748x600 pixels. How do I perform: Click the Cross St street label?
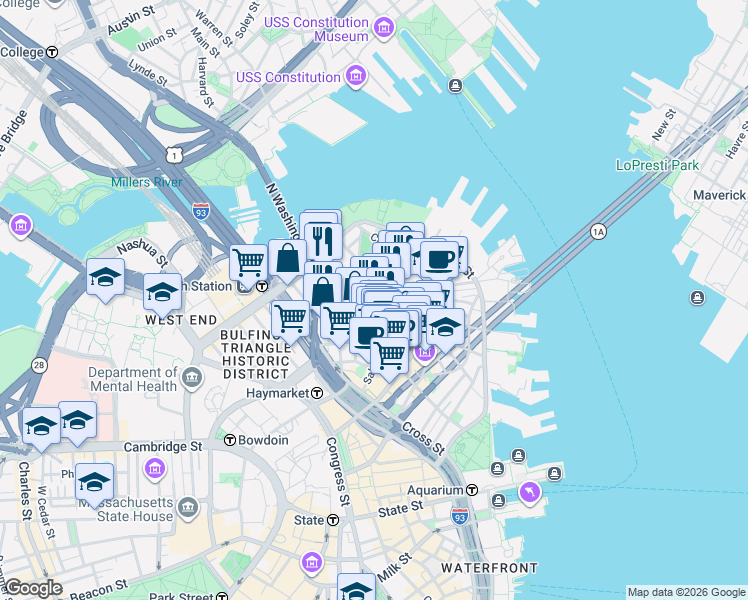click(x=424, y=438)
